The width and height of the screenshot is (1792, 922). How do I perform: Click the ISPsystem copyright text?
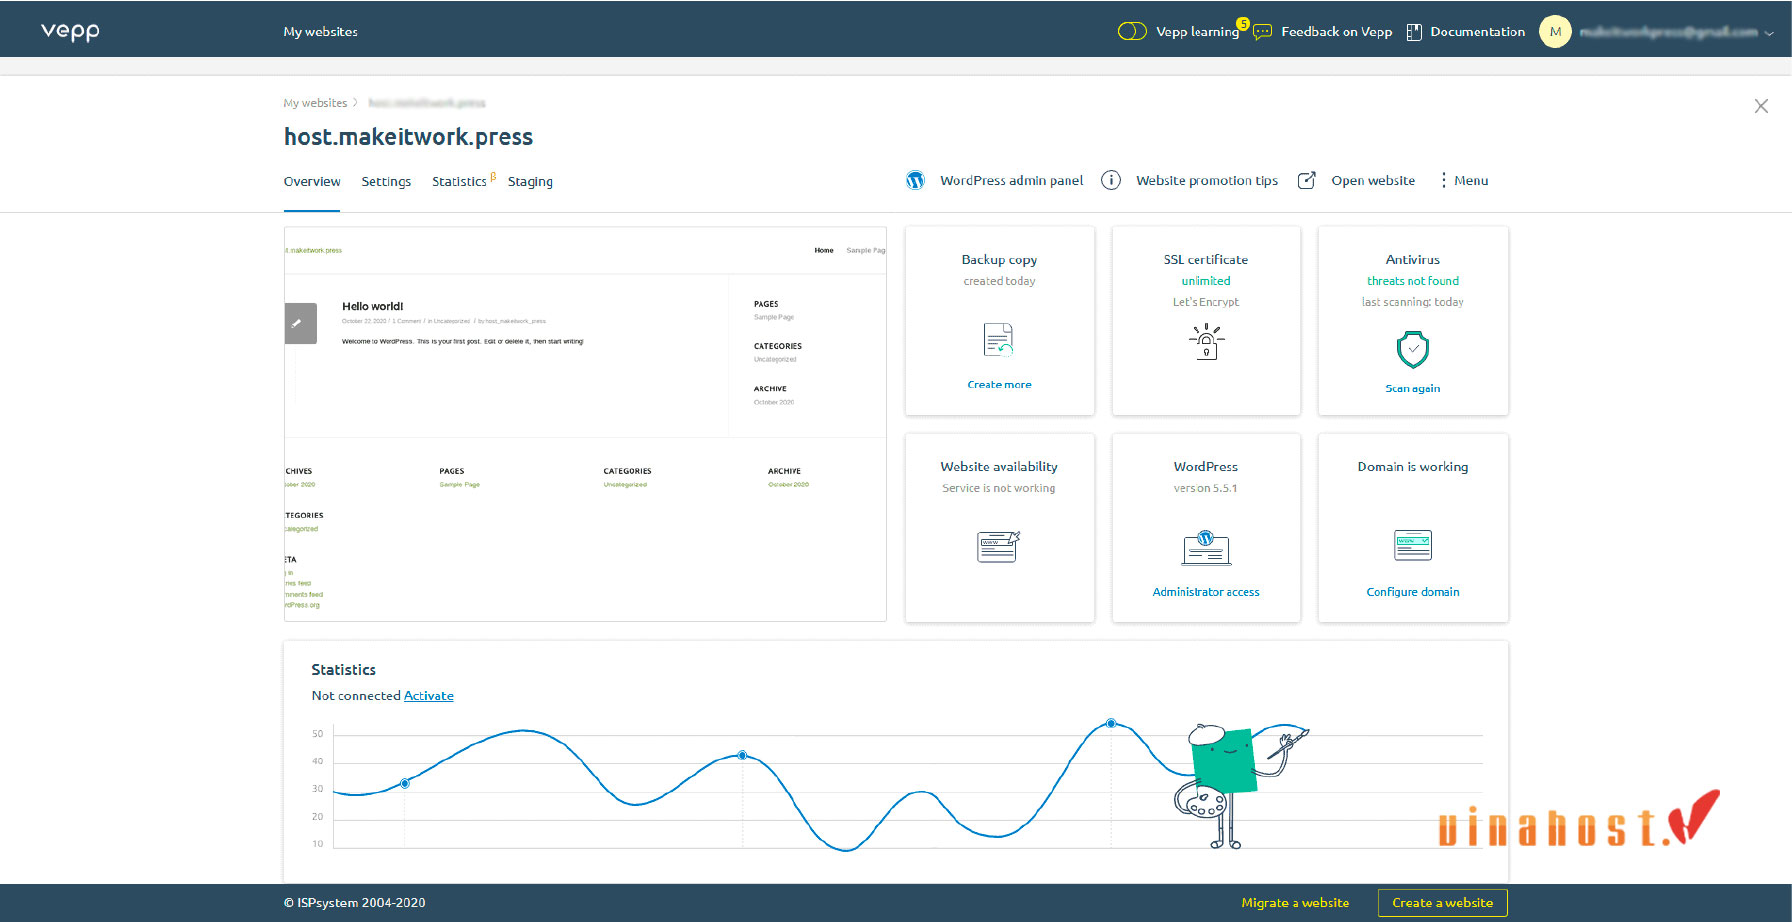[354, 902]
